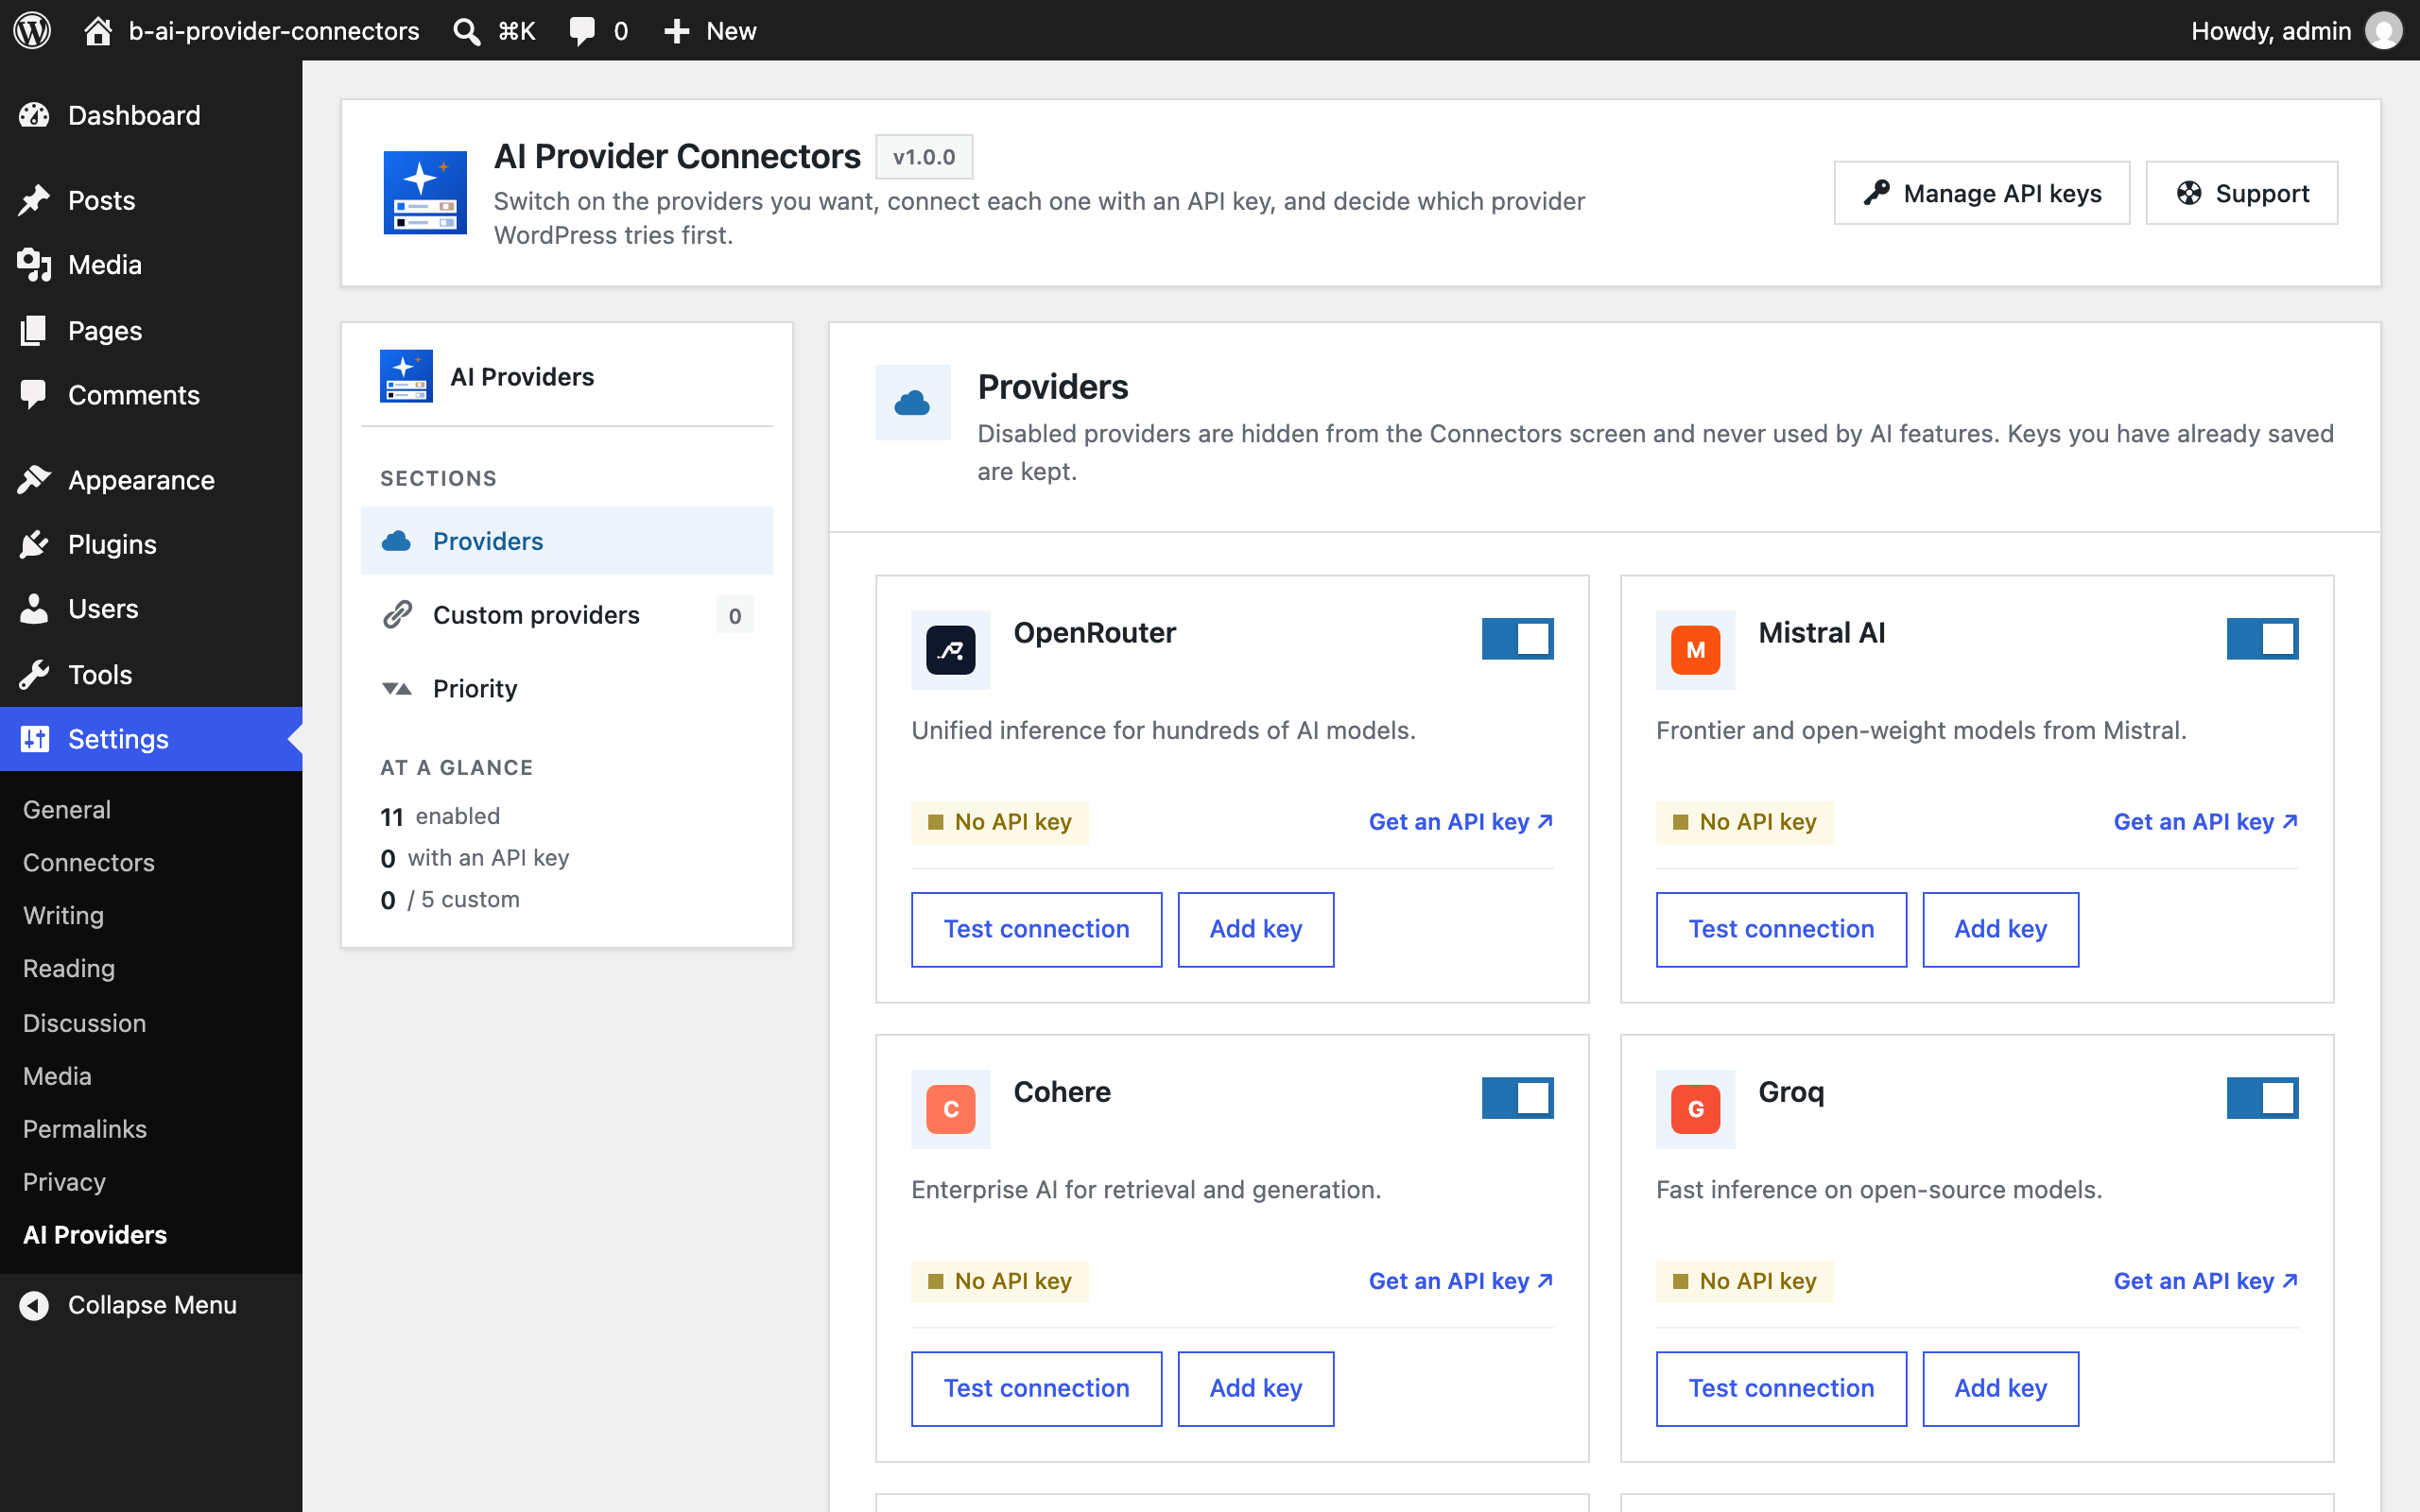Open the Custom providers section
This screenshot has height=1512, width=2420.
(x=567, y=615)
